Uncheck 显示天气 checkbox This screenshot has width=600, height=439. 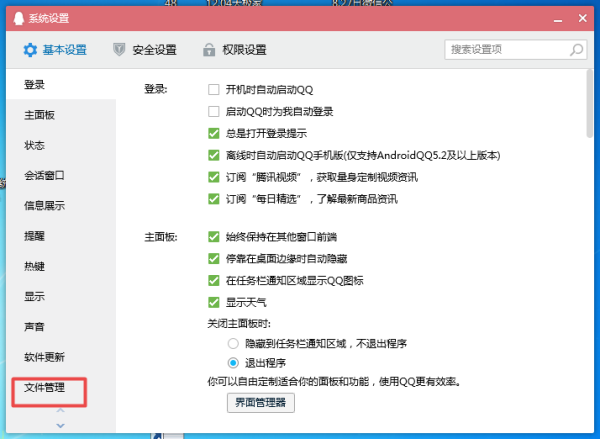point(214,302)
